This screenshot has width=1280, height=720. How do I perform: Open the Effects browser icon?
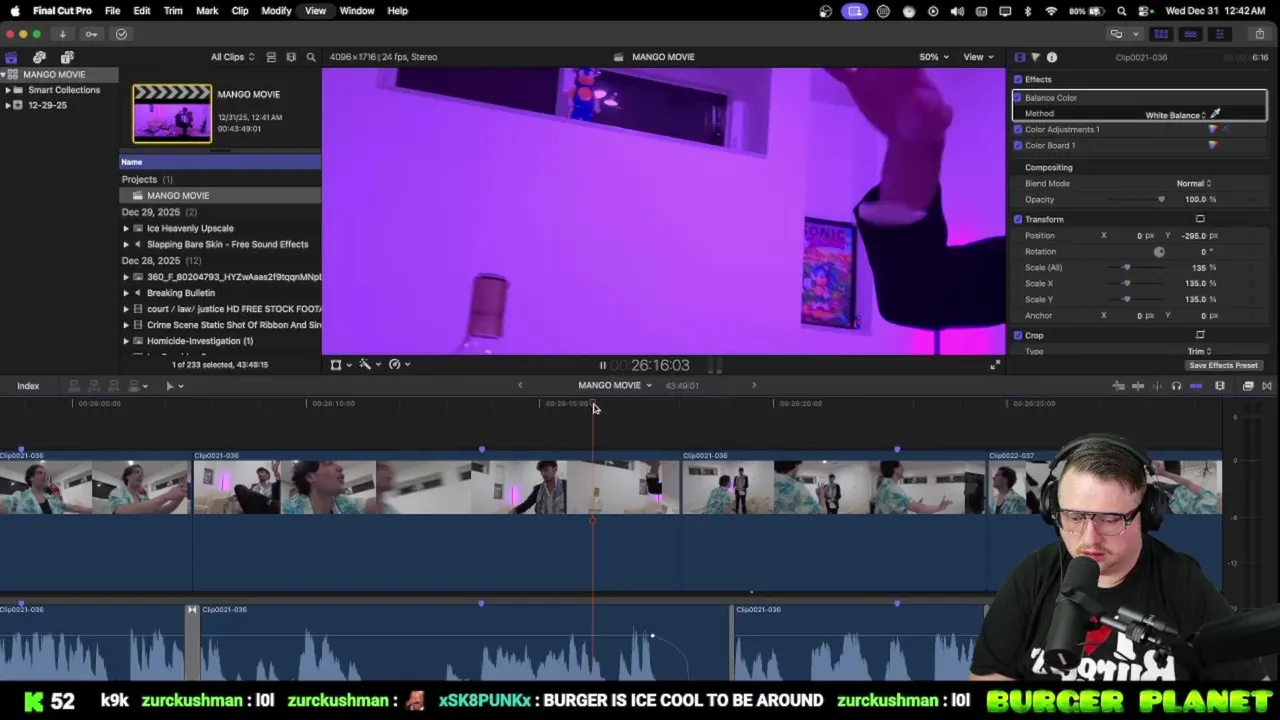(x=1248, y=386)
